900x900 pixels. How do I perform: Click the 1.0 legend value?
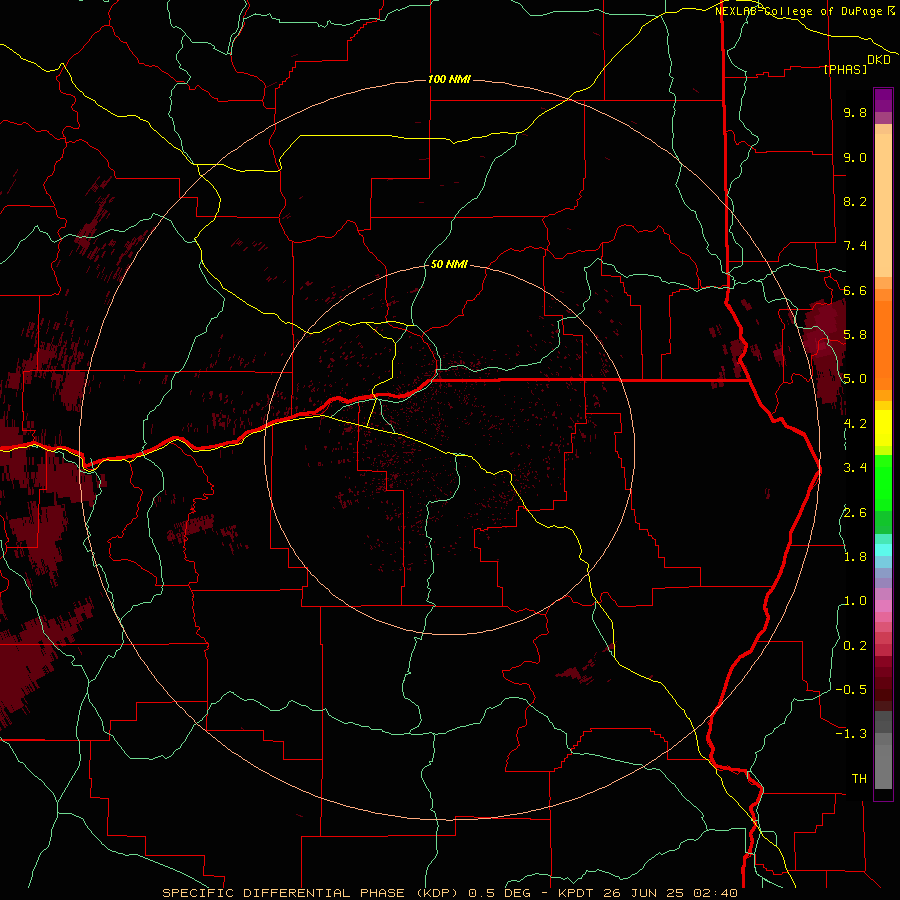[x=855, y=601]
